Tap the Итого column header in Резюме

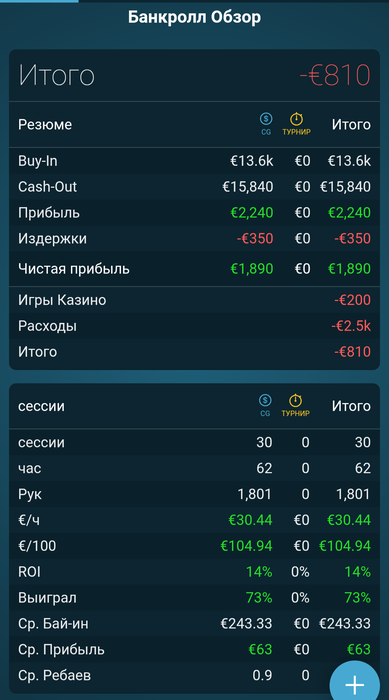[351, 125]
